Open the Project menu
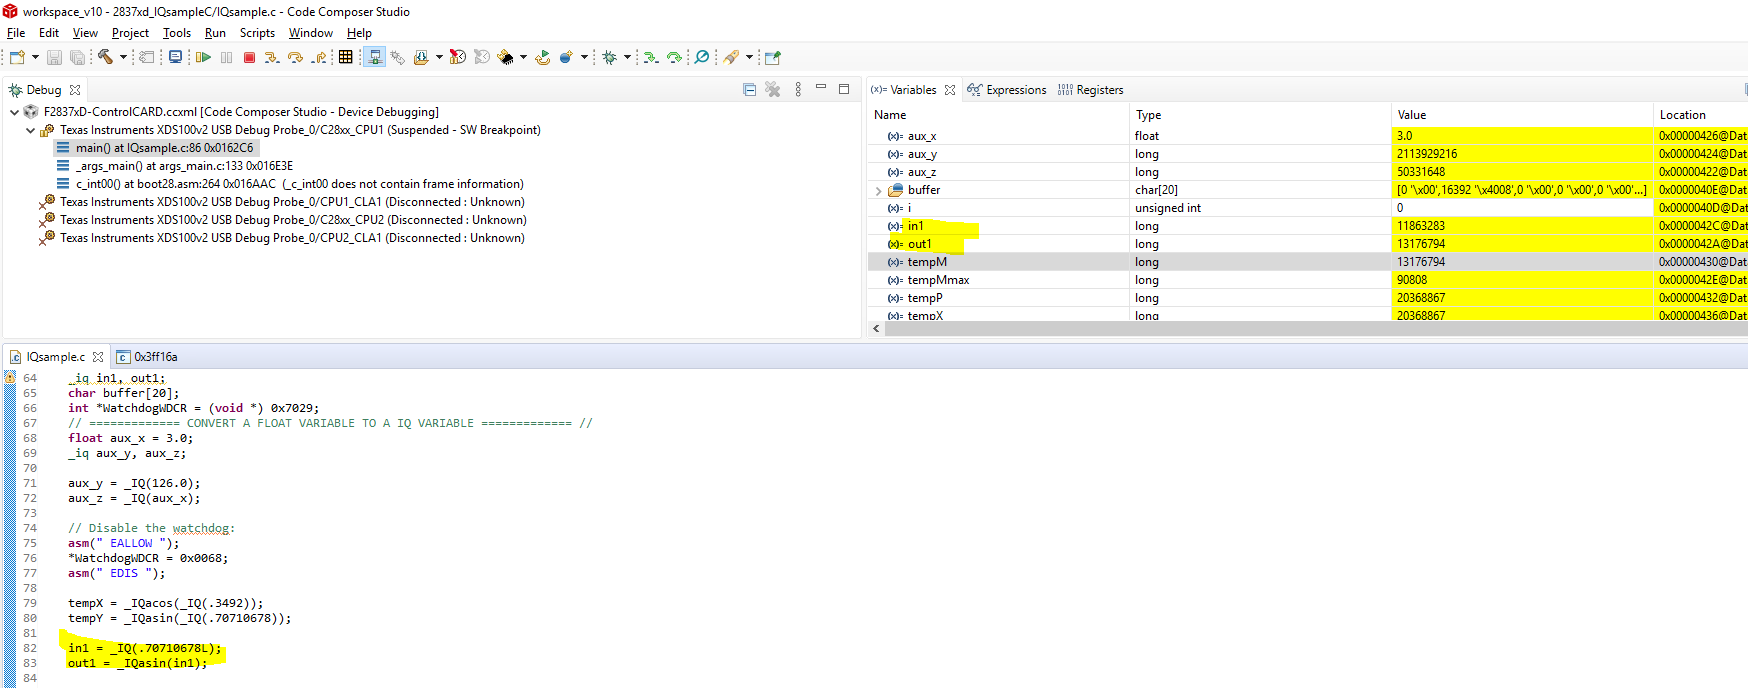 coord(130,33)
